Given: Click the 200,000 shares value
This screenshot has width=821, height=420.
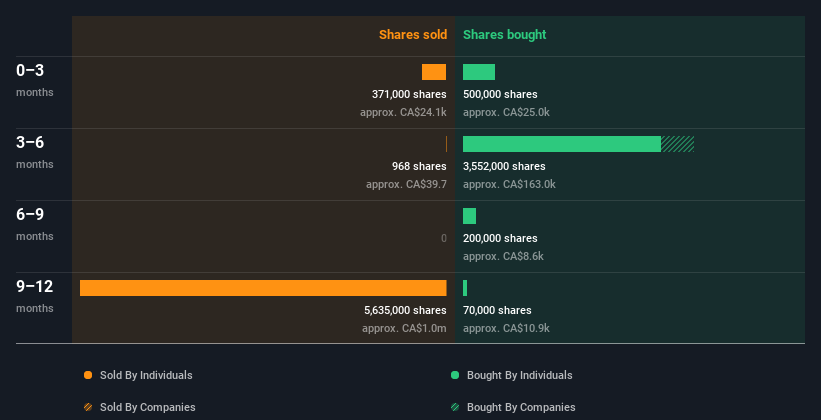Looking at the screenshot, I should pos(500,238).
